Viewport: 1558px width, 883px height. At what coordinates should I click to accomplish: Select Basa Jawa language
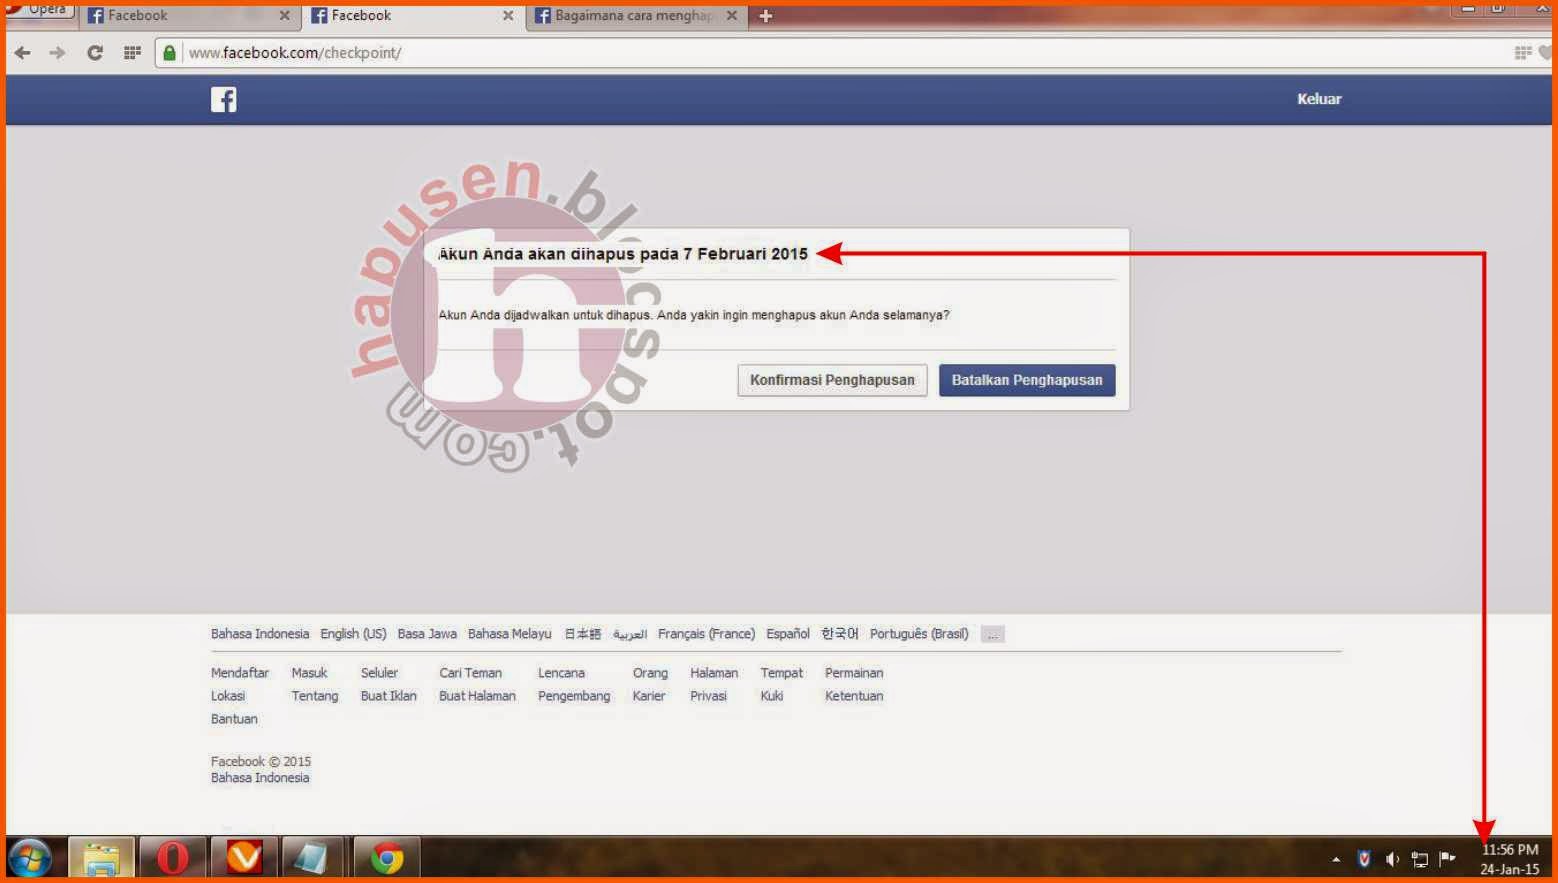coord(427,634)
